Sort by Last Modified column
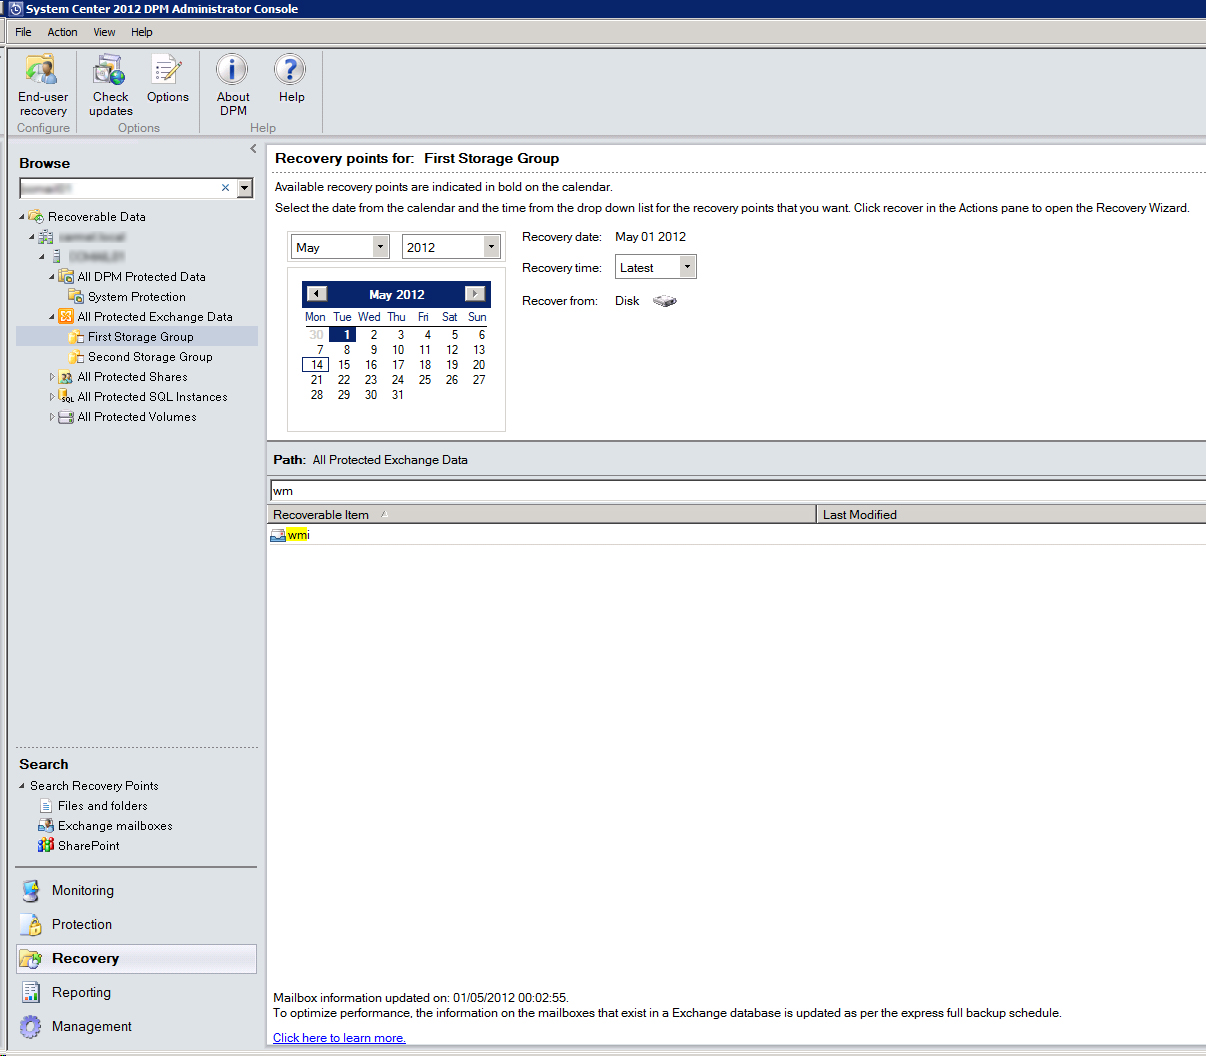The image size is (1206, 1056). 1011,514
